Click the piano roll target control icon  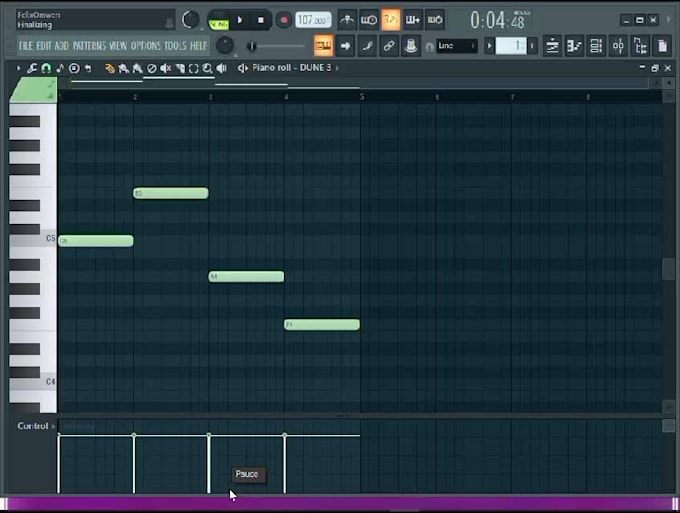coord(74,68)
